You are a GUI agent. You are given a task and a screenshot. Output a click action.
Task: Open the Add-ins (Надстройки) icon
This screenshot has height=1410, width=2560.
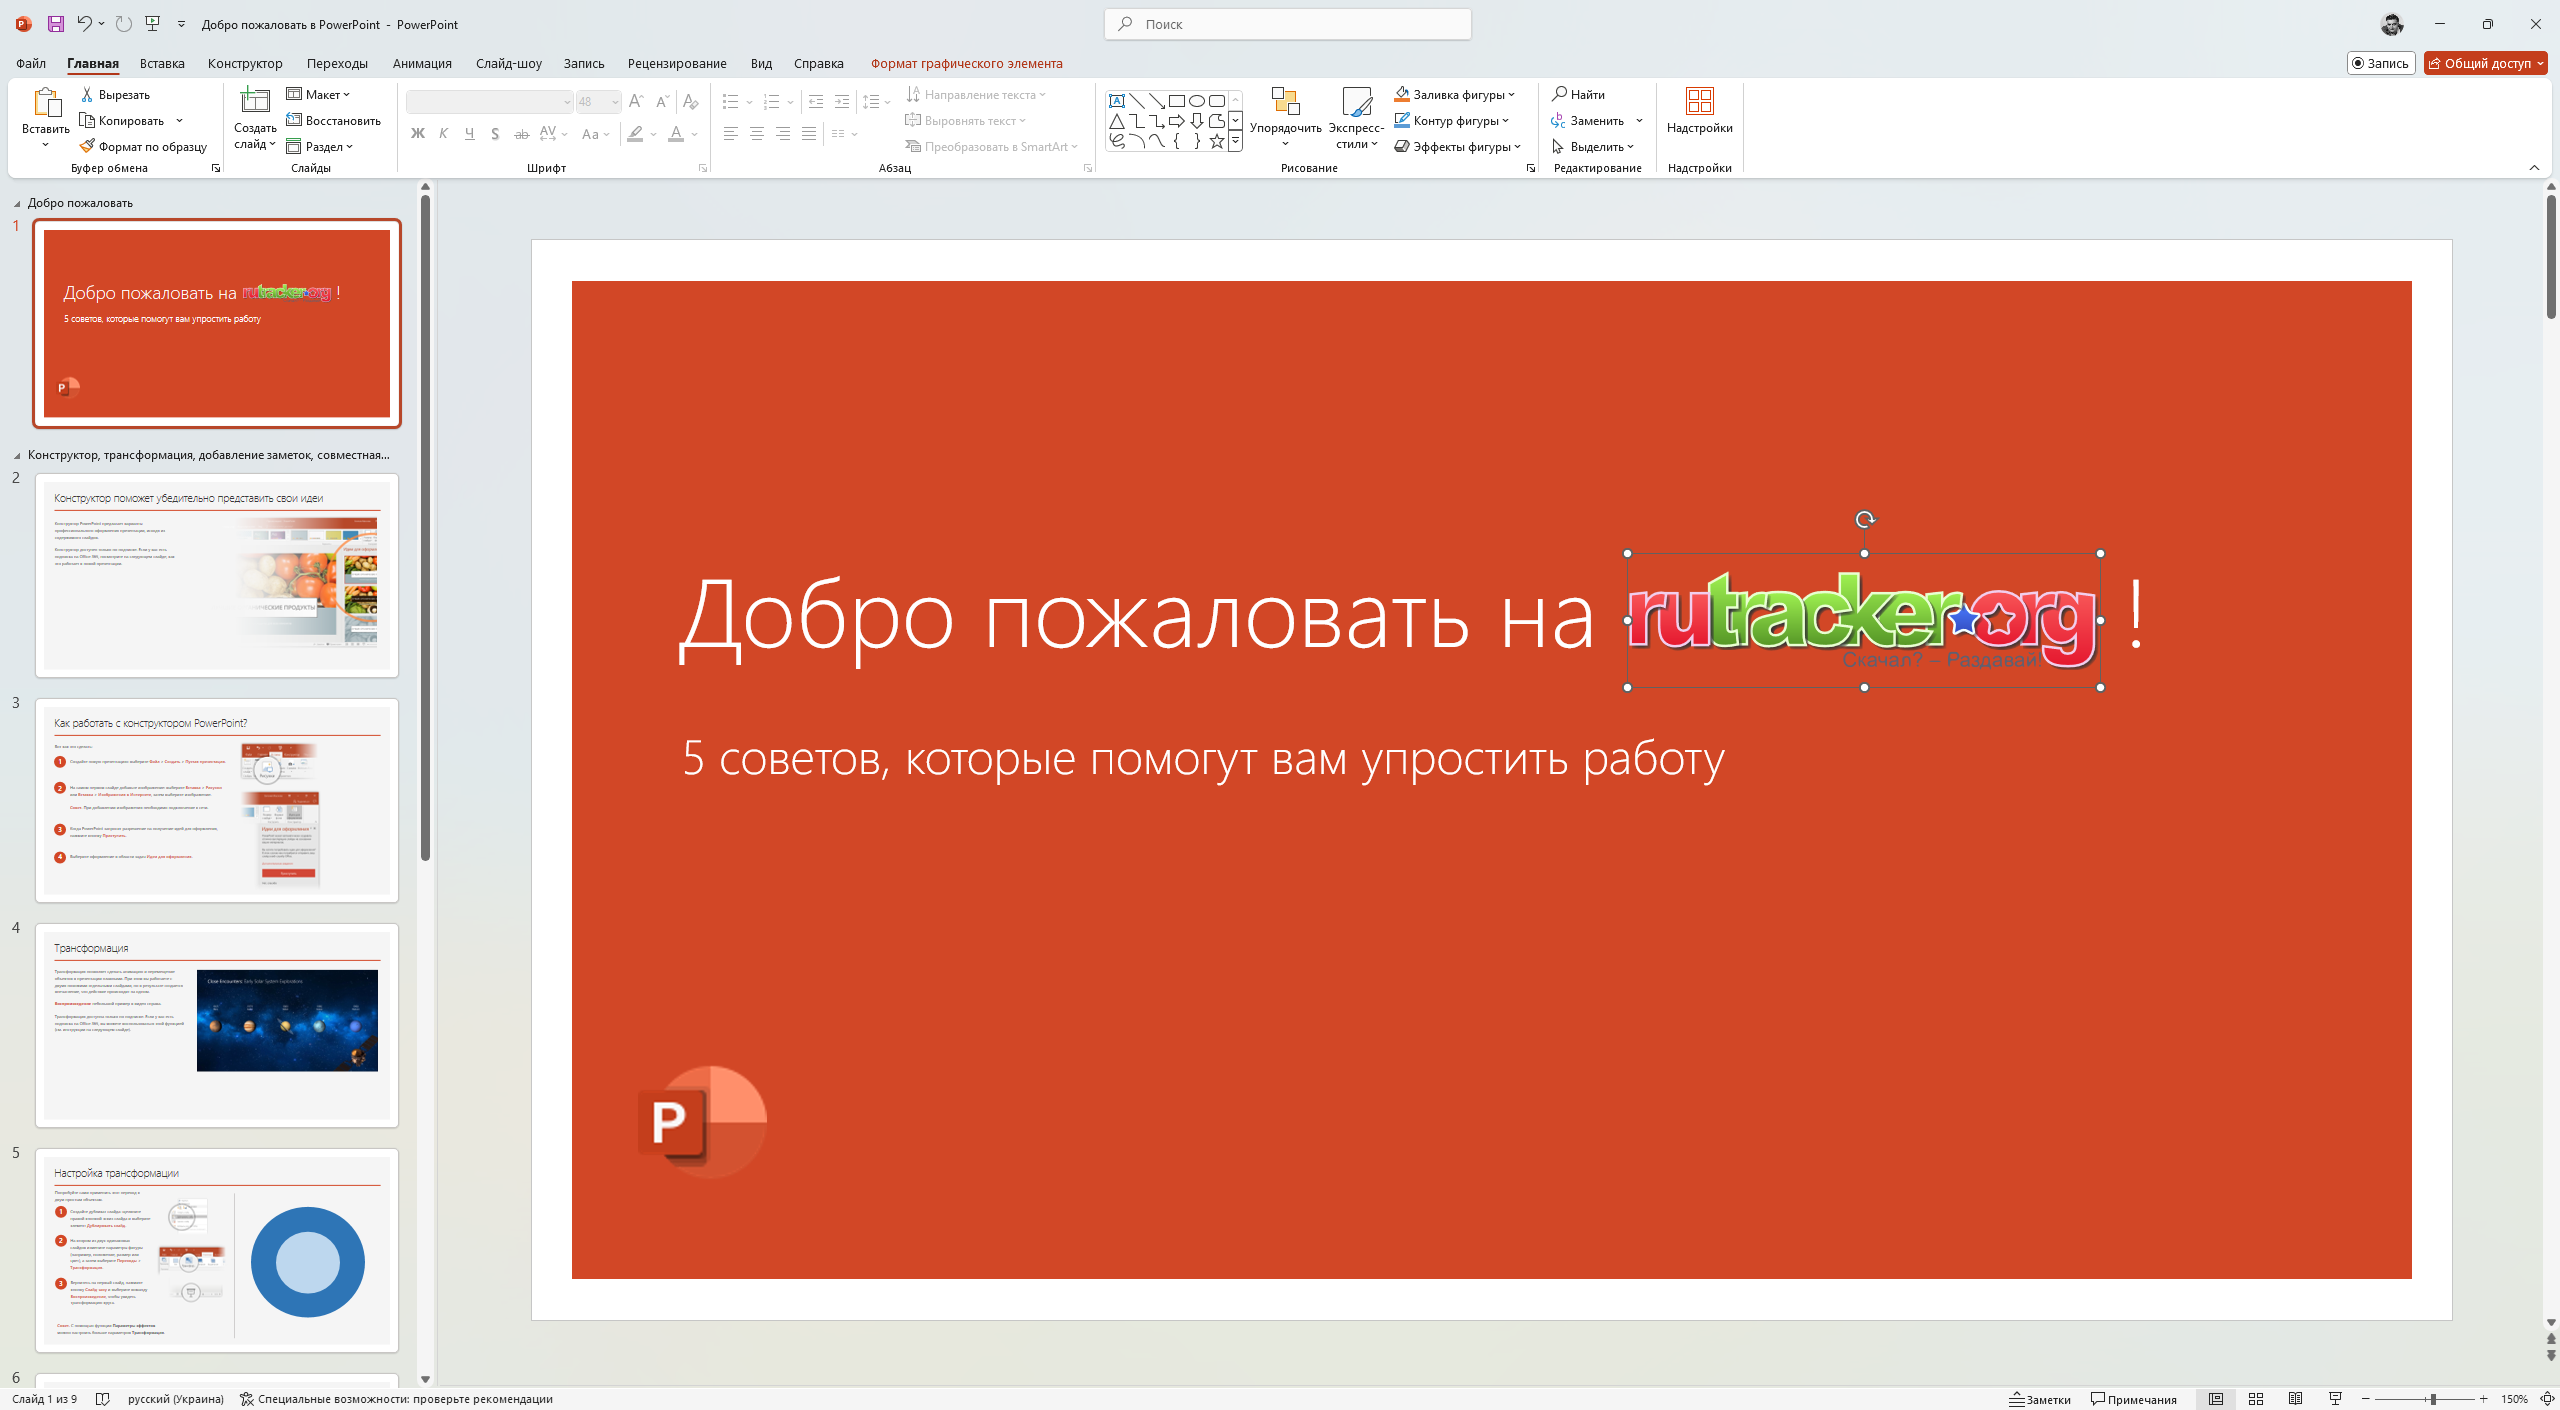(x=1699, y=102)
